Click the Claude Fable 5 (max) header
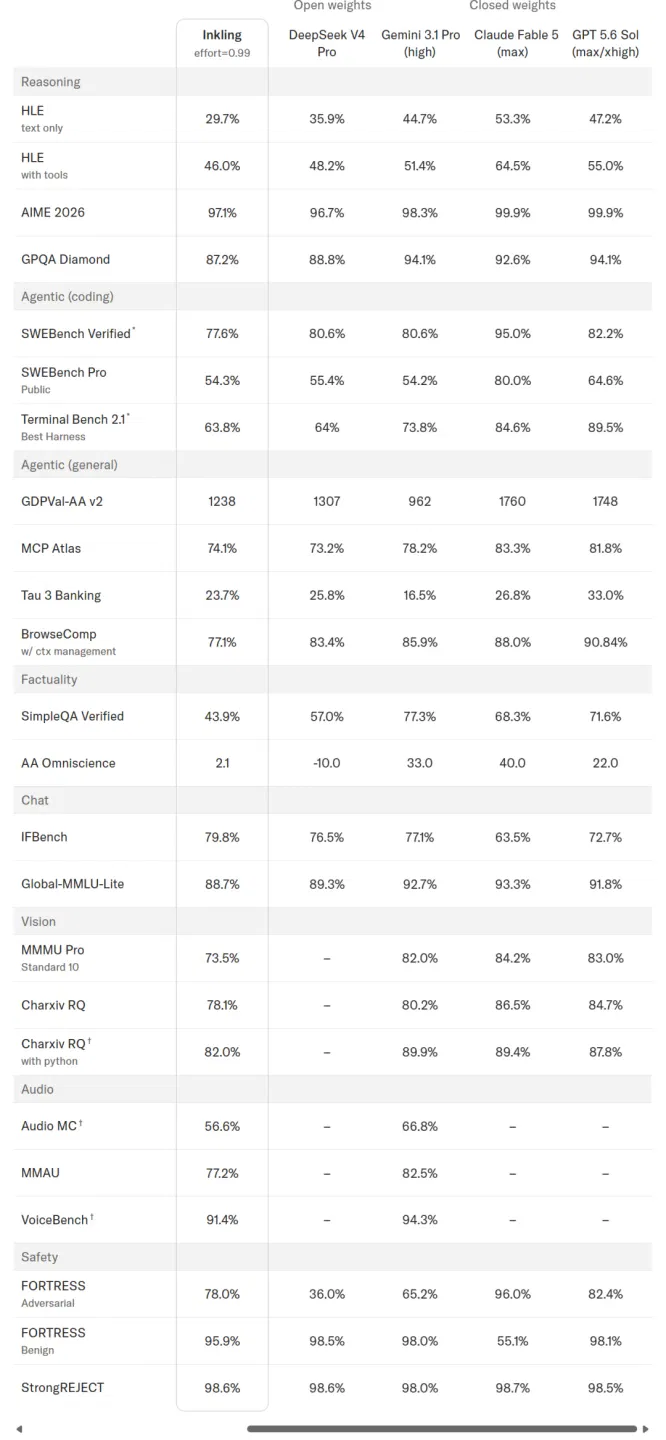This screenshot has width=666, height=1440. 513,43
